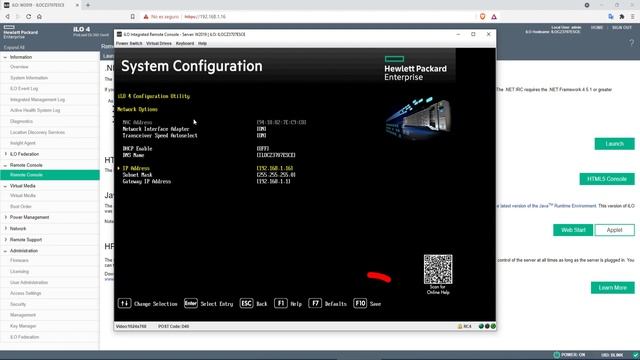Open the Integrated Management Log
The image size is (640, 360).
point(38,100)
